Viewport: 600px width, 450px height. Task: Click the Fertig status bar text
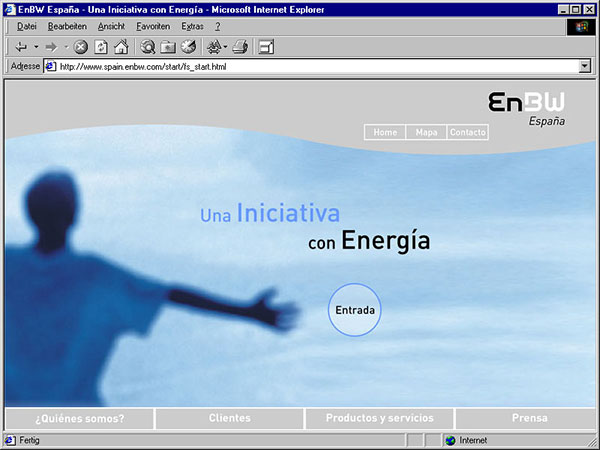click(x=29, y=440)
